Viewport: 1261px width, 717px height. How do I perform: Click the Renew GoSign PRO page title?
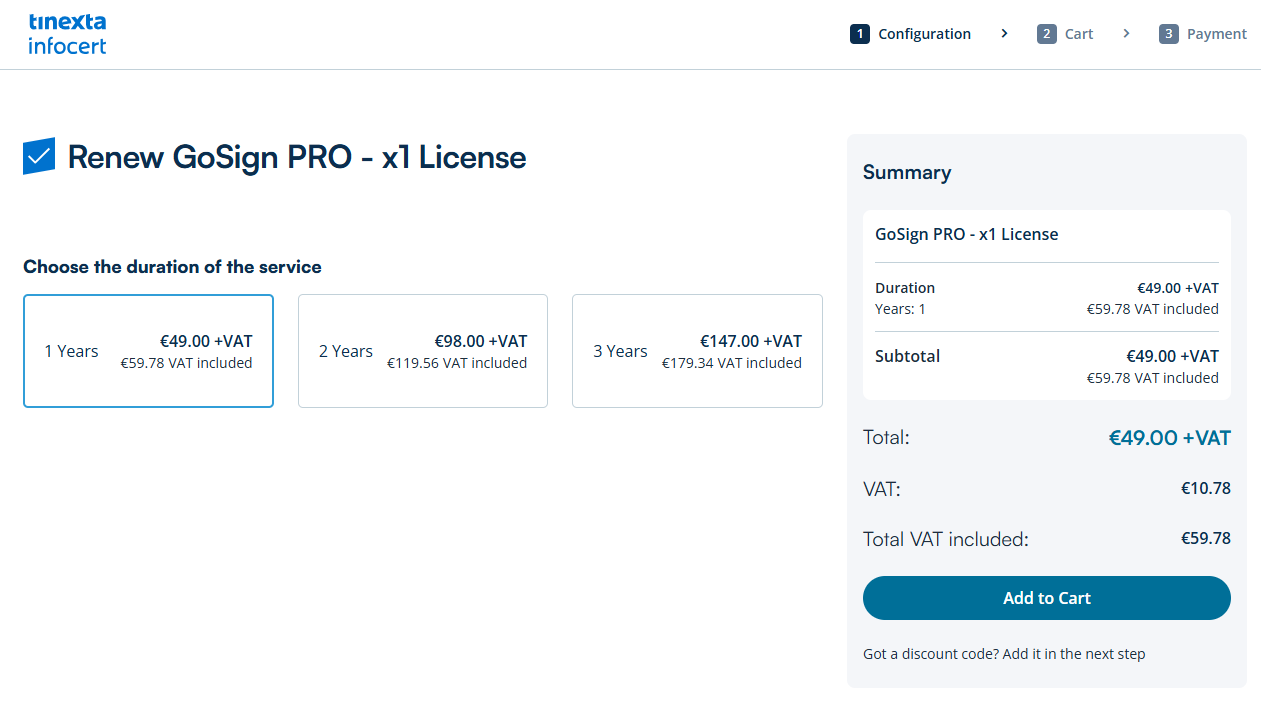click(296, 157)
